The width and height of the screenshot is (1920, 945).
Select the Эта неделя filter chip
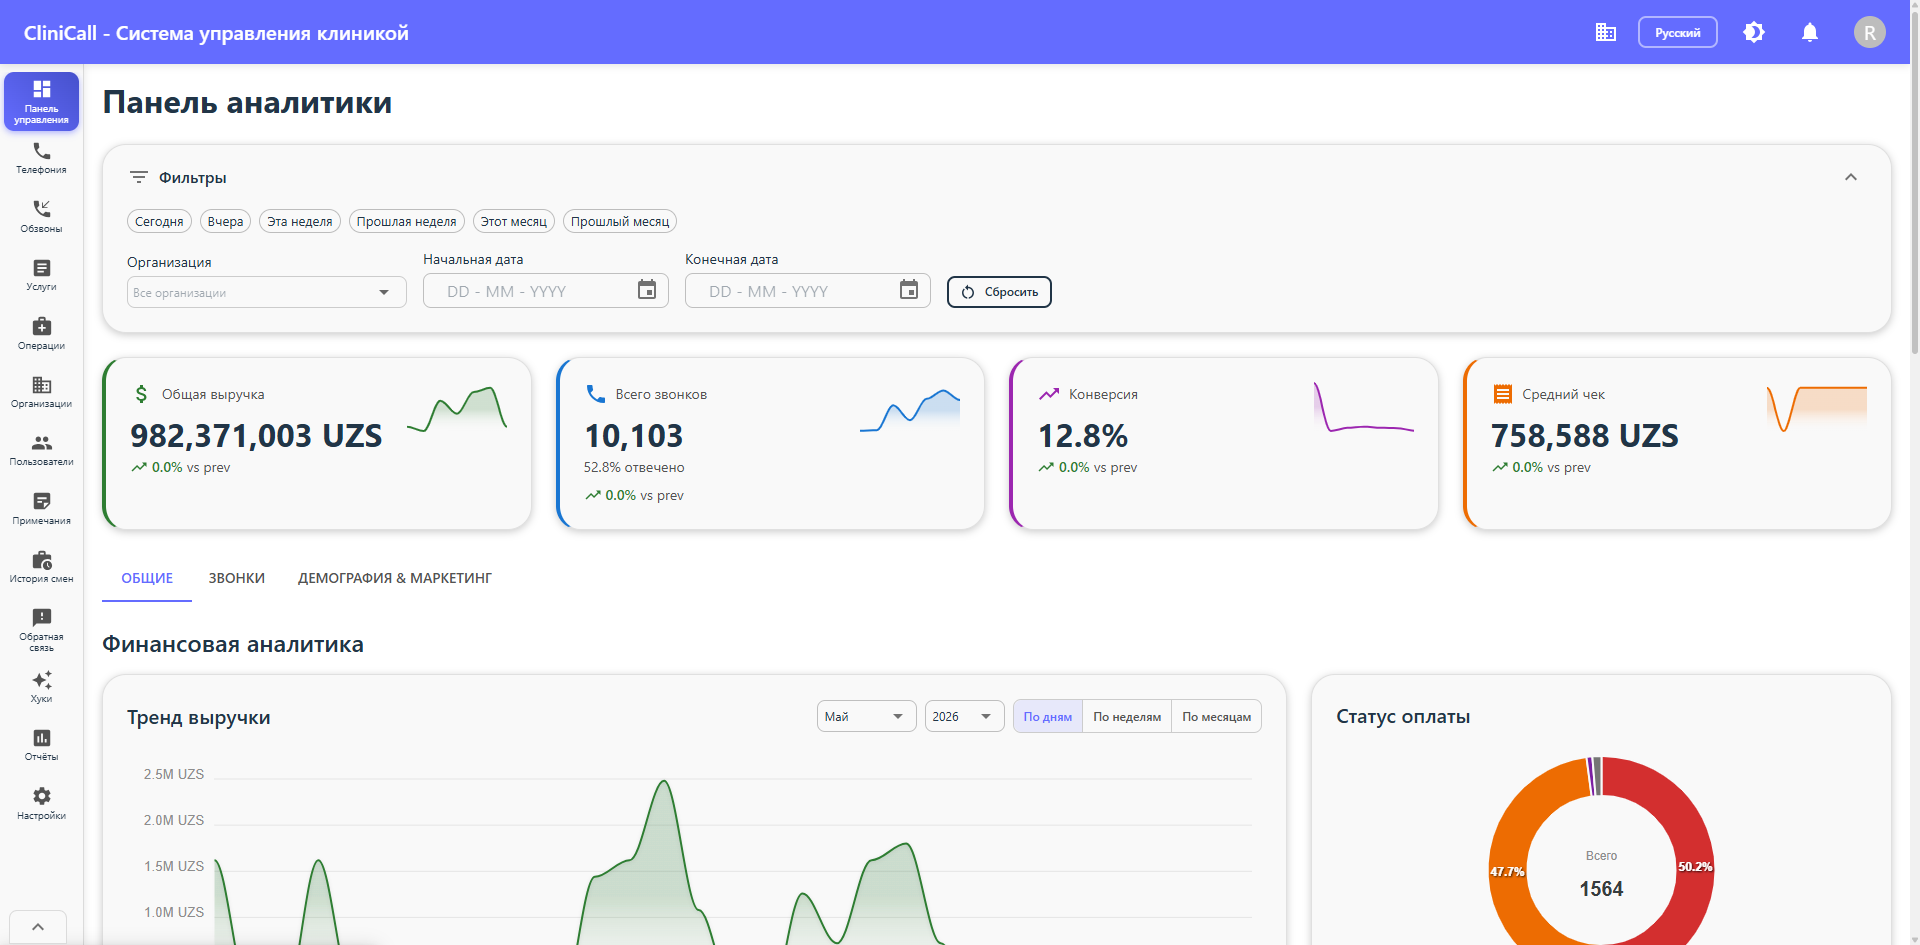point(300,221)
